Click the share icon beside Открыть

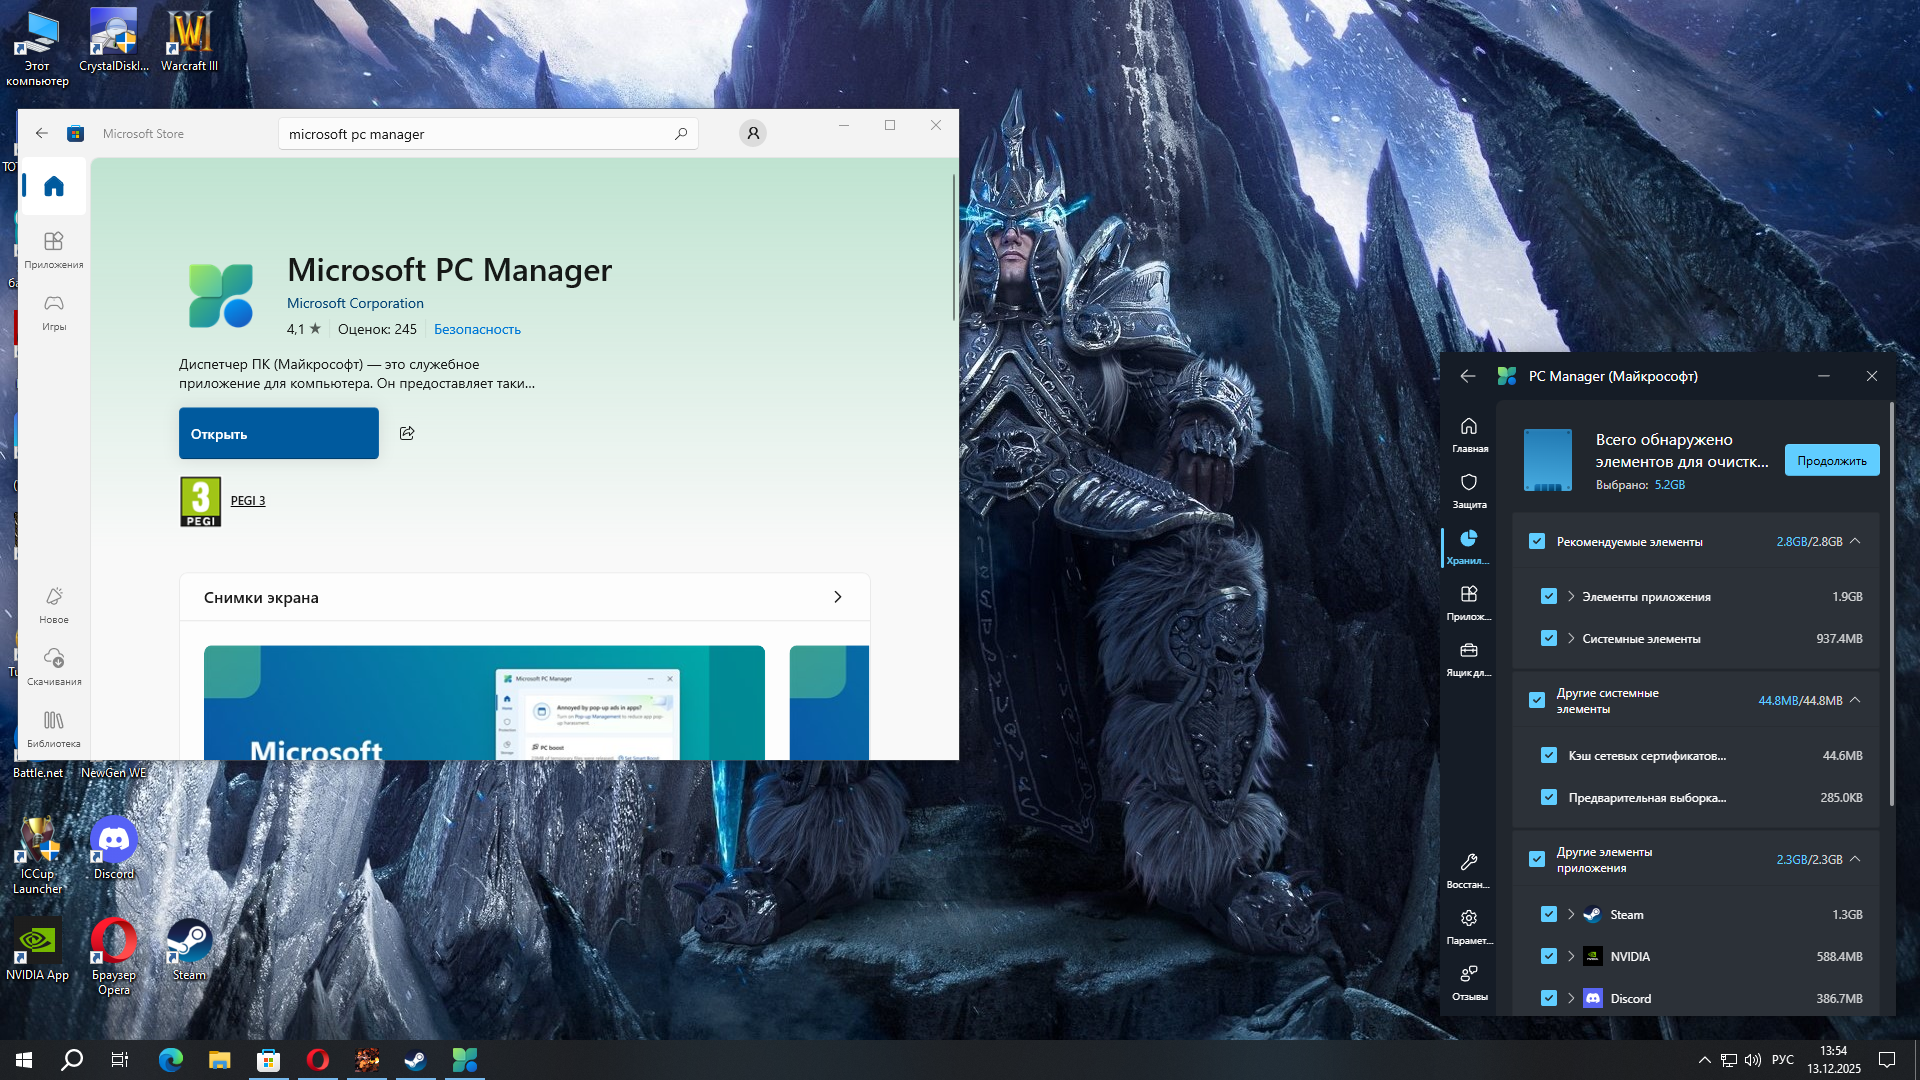tap(407, 433)
